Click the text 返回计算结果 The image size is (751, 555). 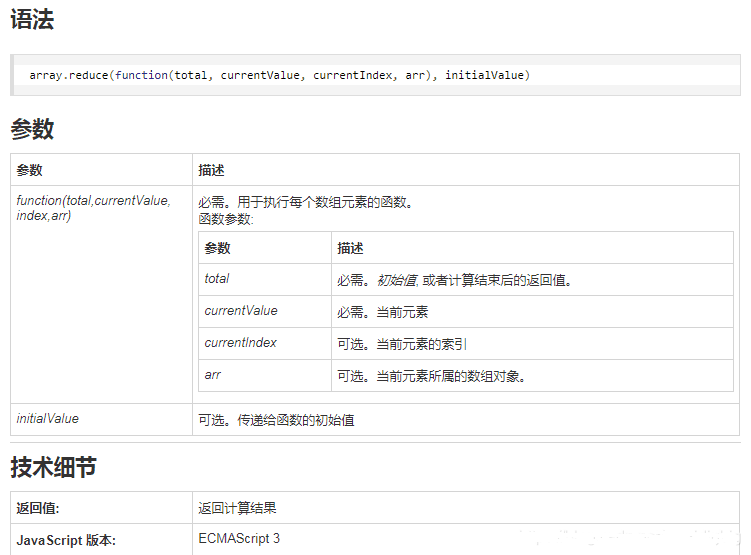(x=238, y=508)
